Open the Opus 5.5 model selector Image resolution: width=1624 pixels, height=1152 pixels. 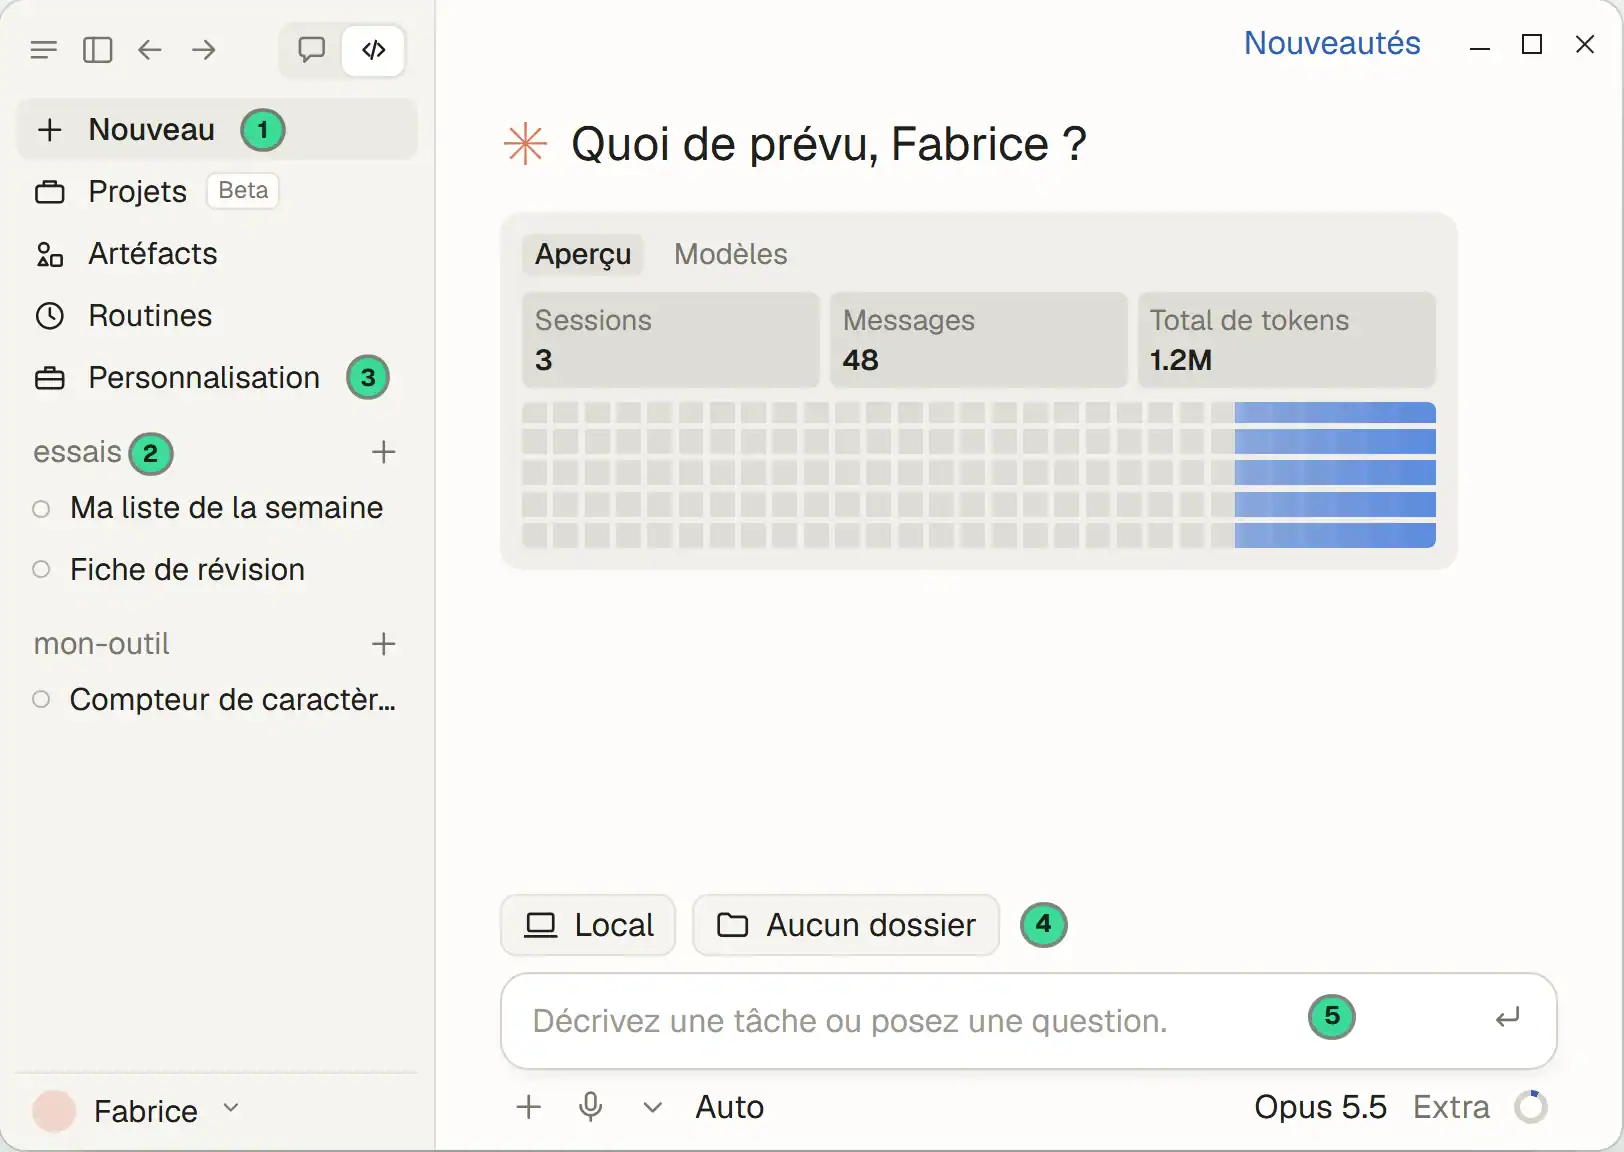[x=1320, y=1107]
